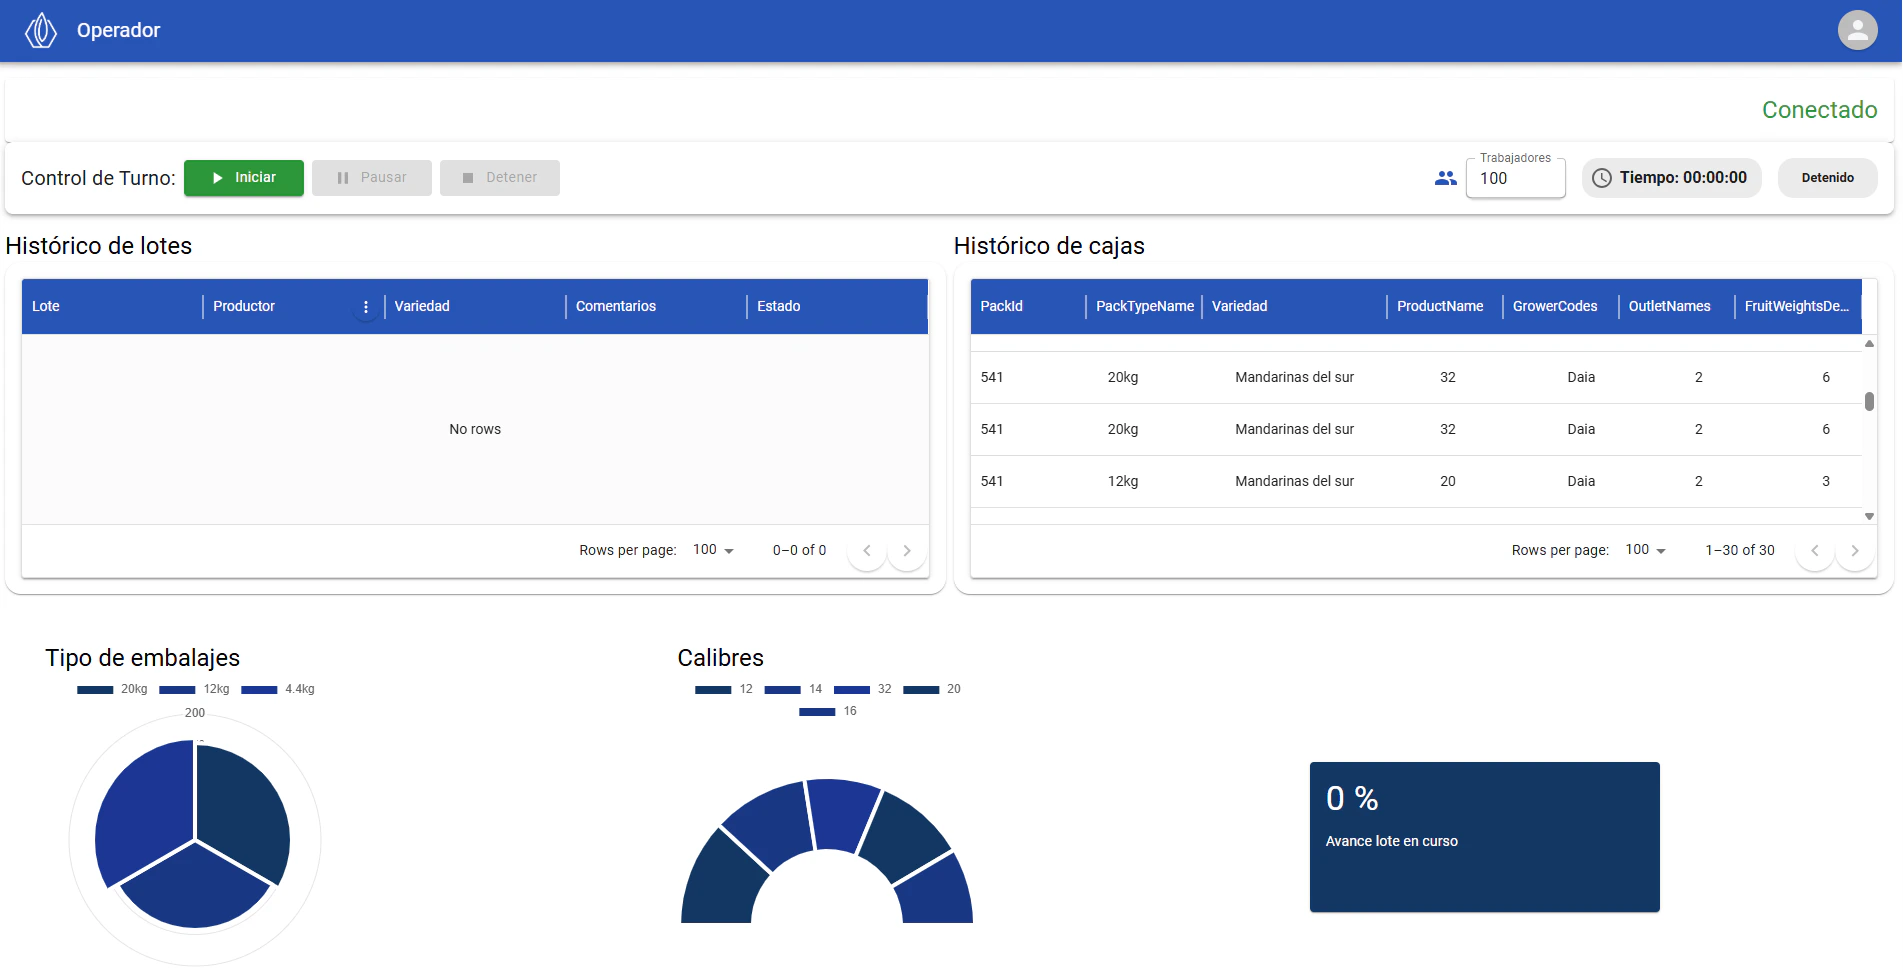Select the PackId column header
This screenshot has width=1903, height=975.
tap(1001, 306)
